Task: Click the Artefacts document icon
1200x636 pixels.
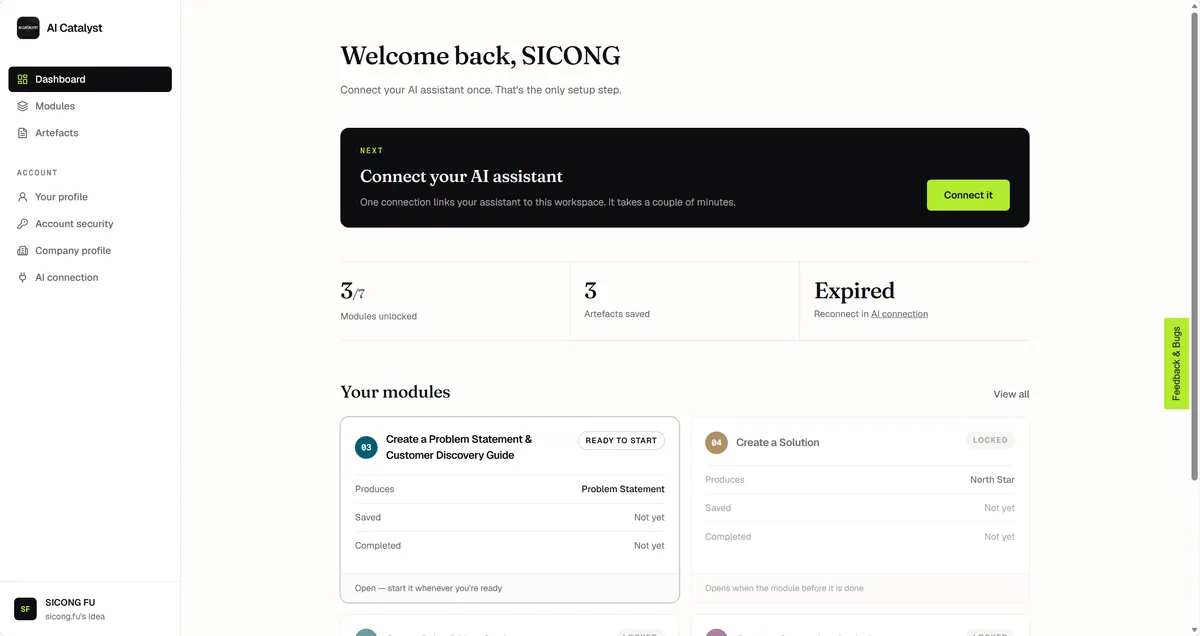Action: pos(23,133)
